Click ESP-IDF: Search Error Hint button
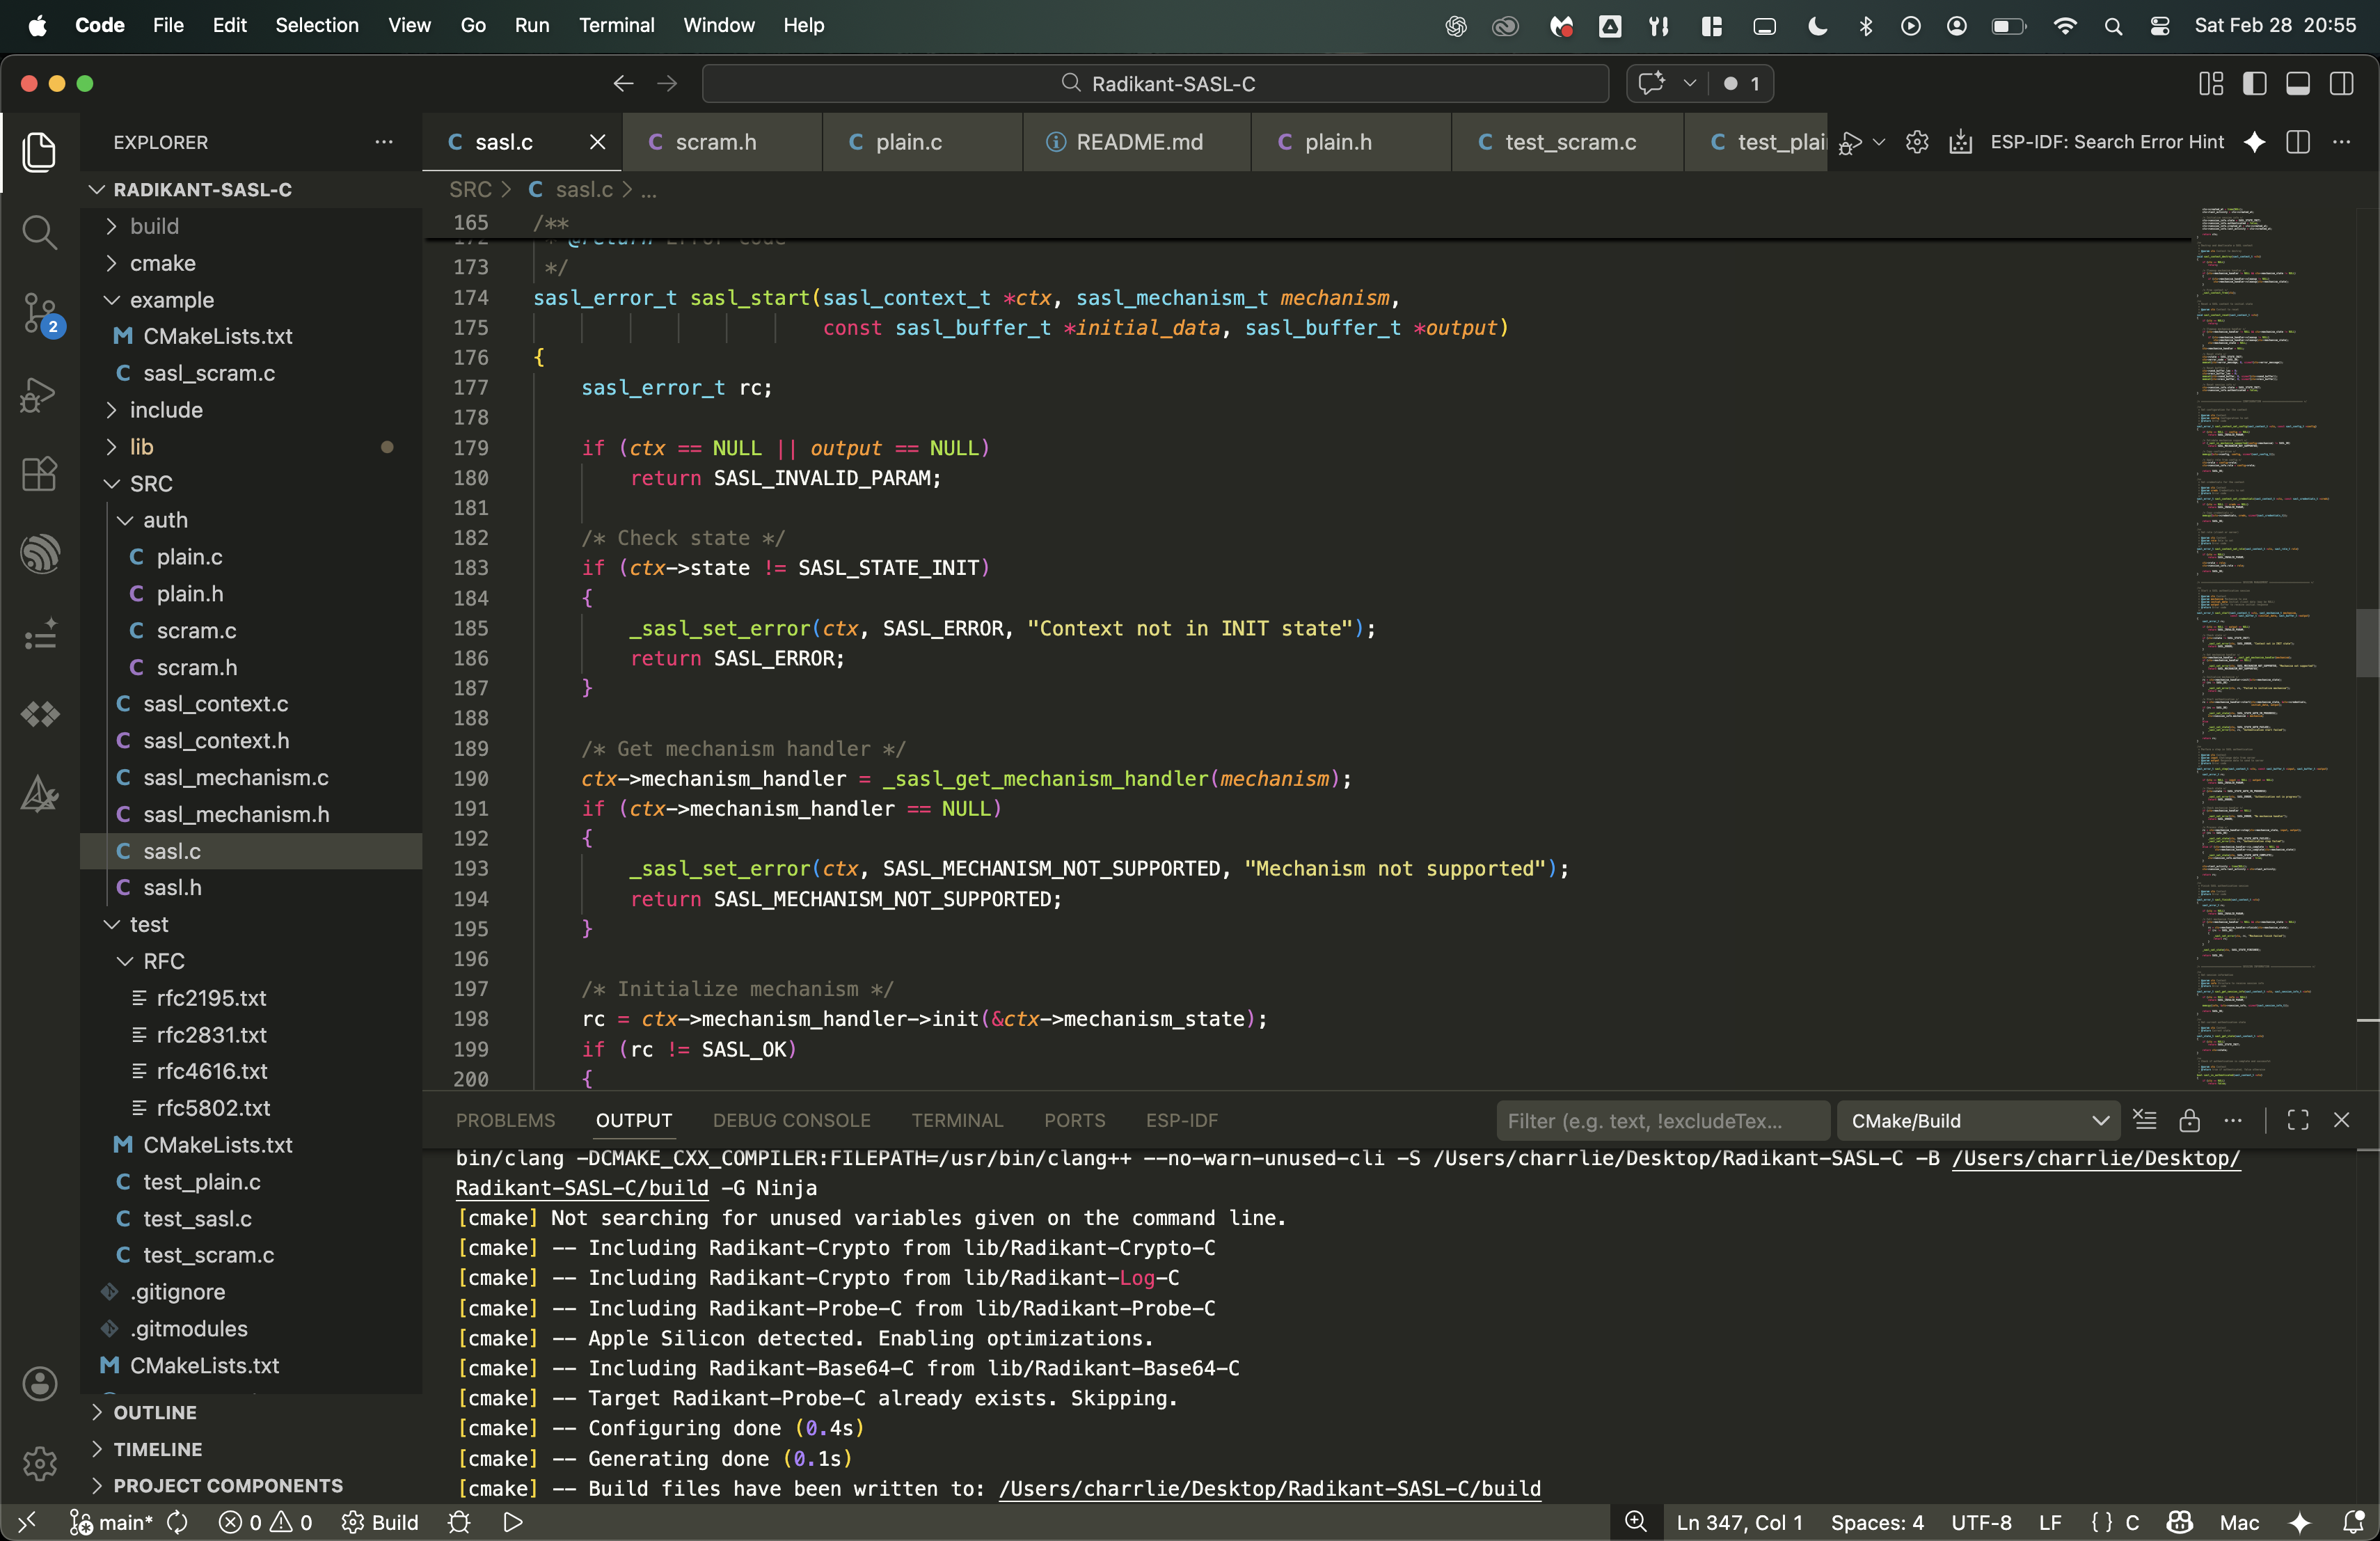This screenshot has width=2380, height=1541. point(2106,142)
